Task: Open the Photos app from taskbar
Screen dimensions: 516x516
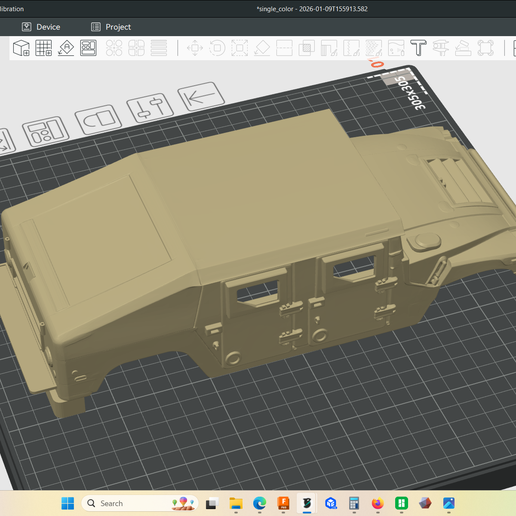Action: pyautogui.click(x=449, y=503)
